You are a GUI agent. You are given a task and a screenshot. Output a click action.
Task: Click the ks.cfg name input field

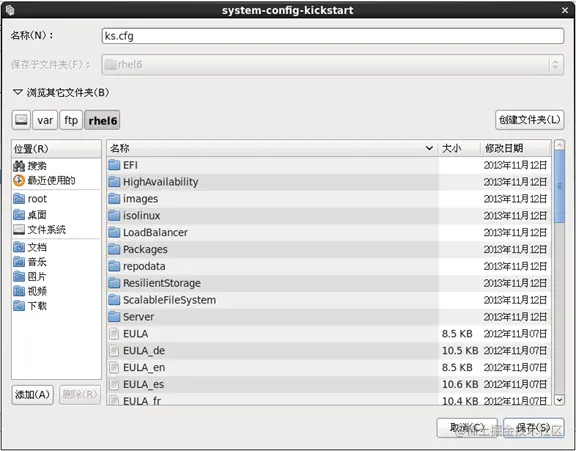332,36
